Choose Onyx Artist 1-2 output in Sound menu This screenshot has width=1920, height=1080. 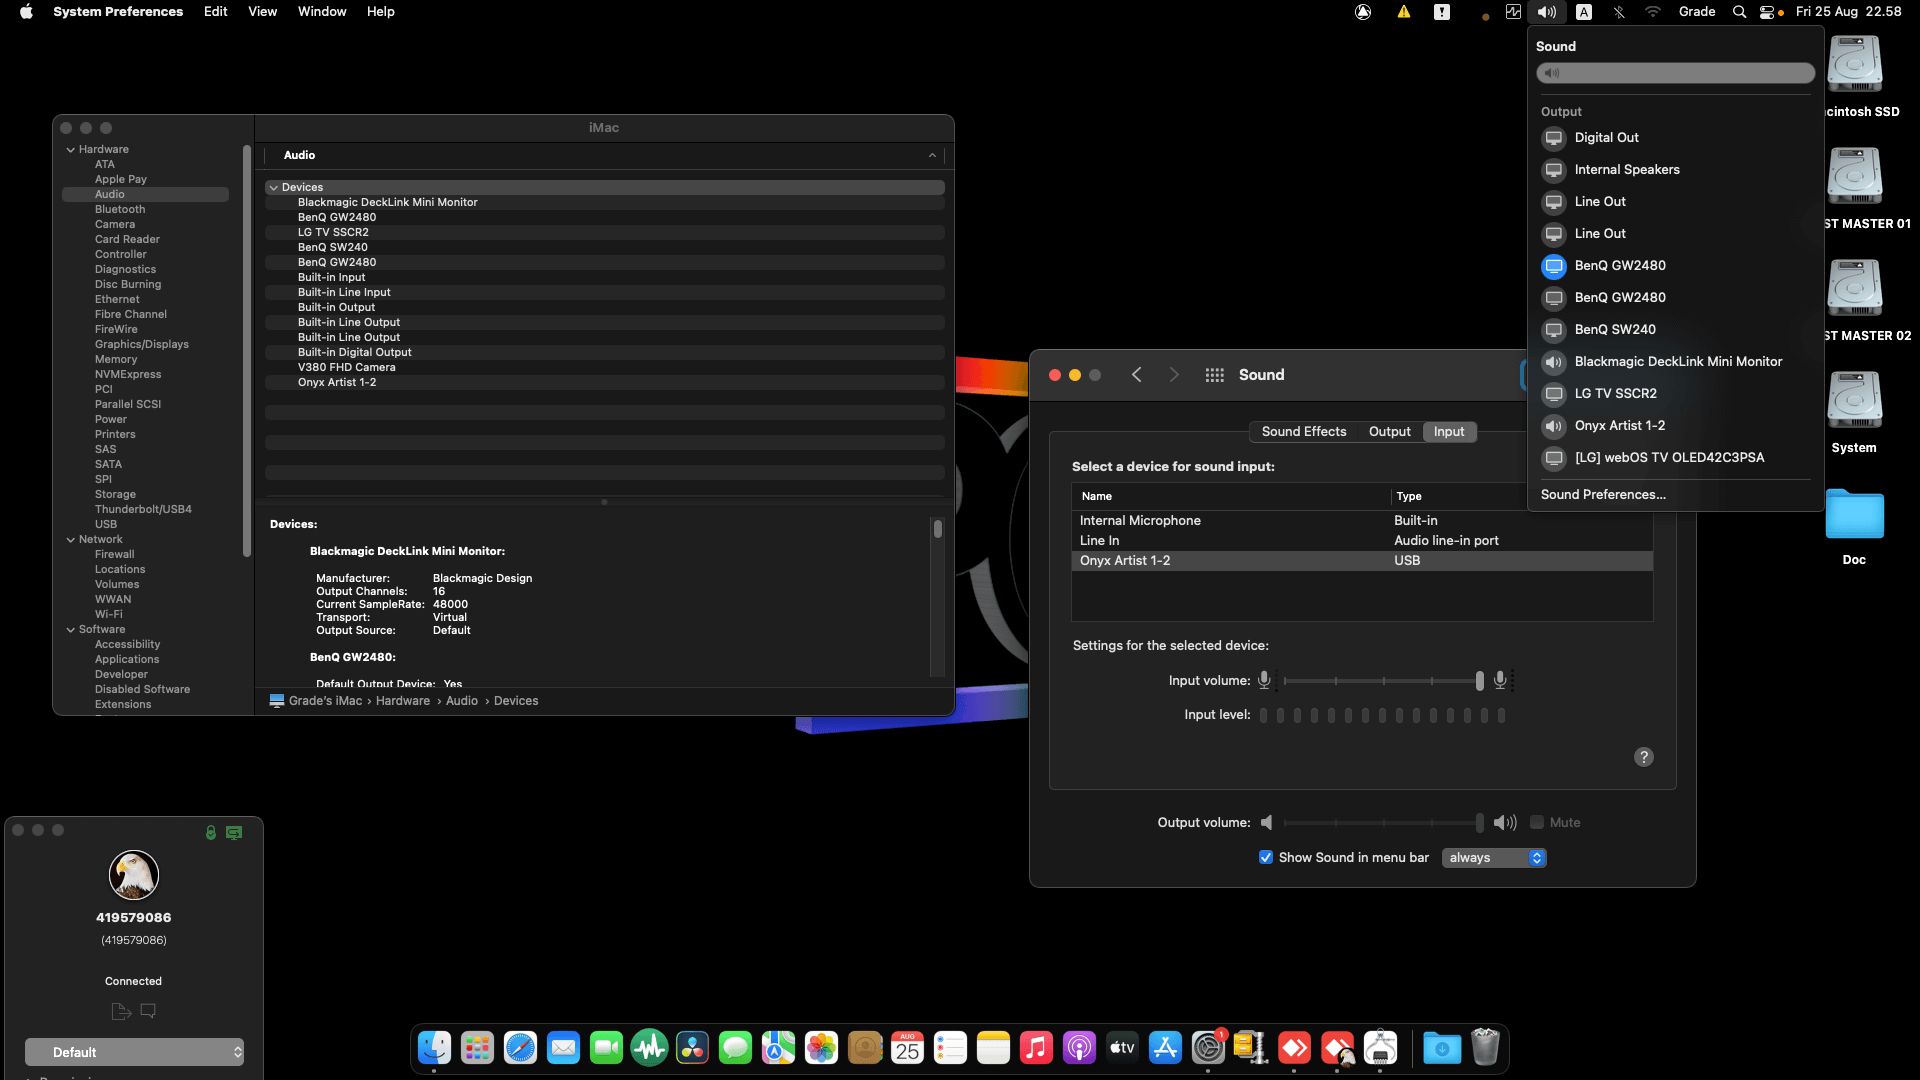[x=1676, y=426]
